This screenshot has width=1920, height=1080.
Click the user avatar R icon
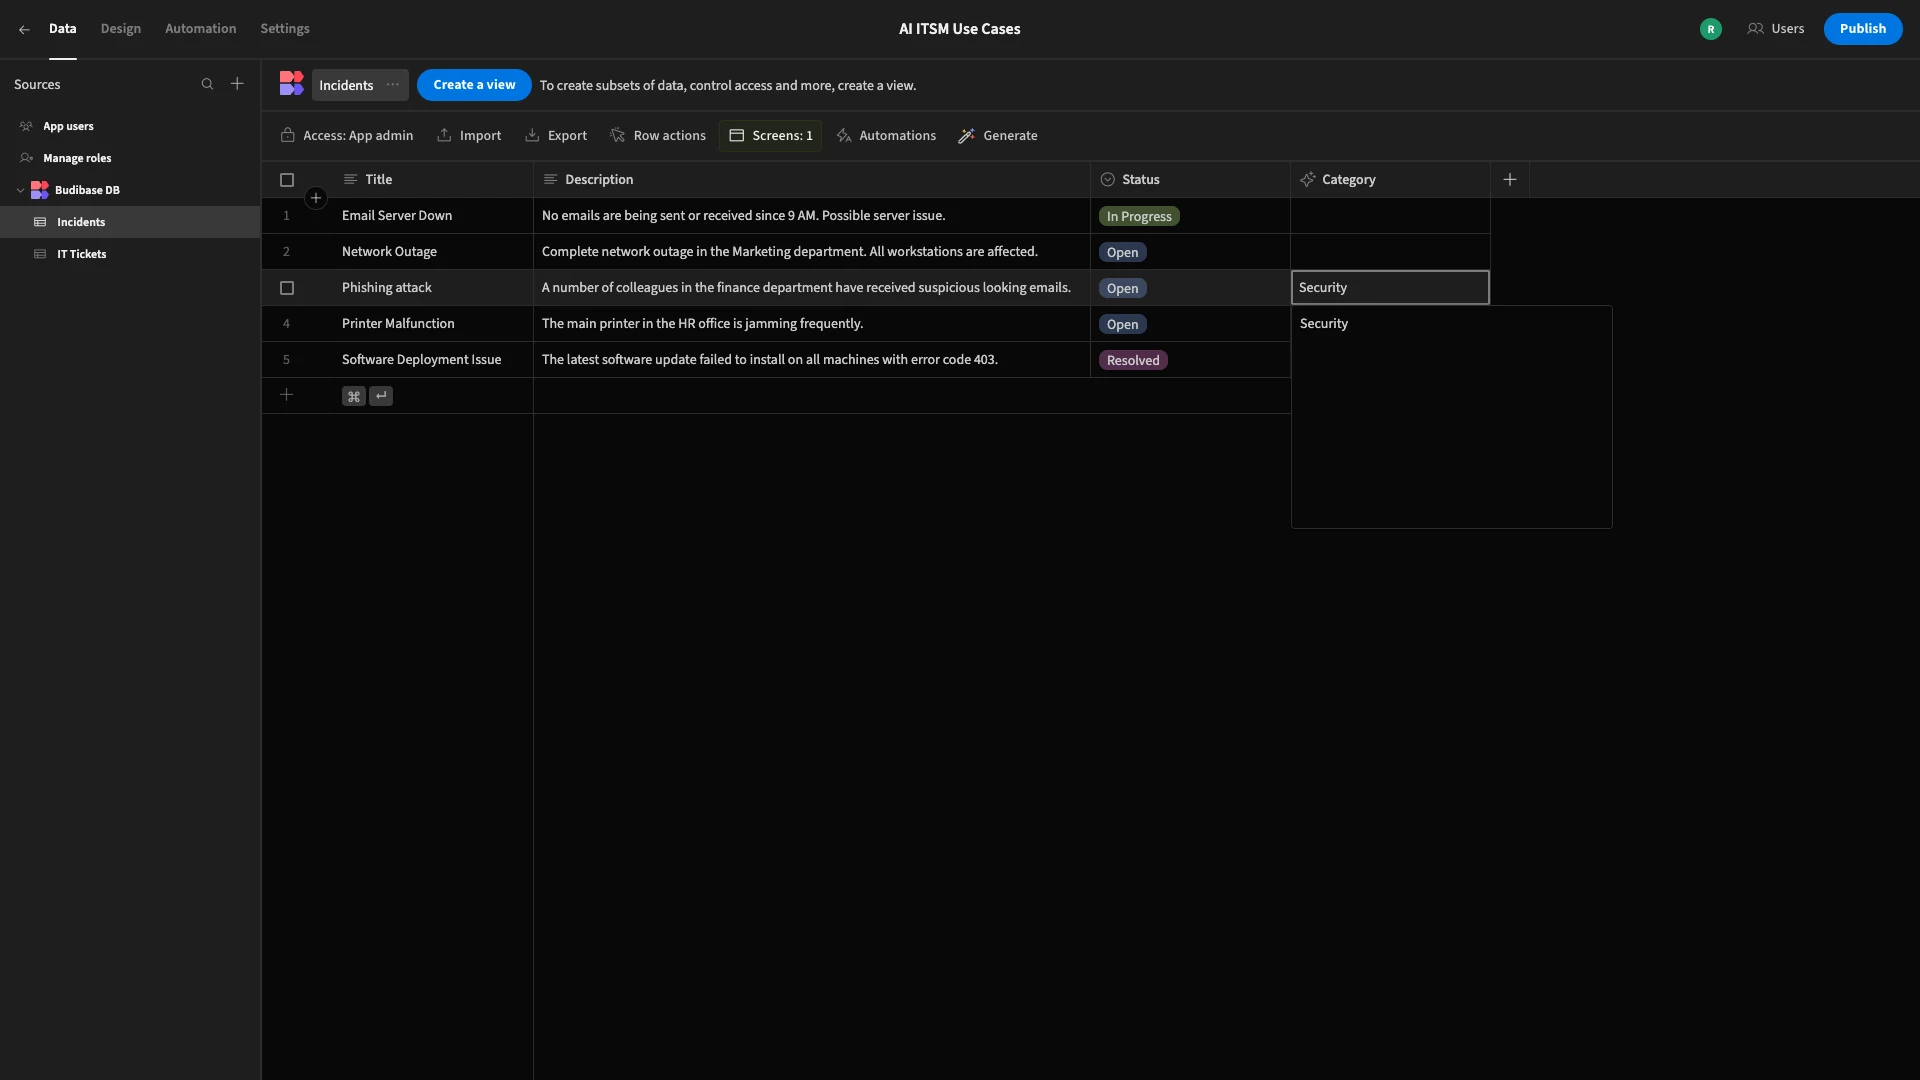coord(1711,29)
